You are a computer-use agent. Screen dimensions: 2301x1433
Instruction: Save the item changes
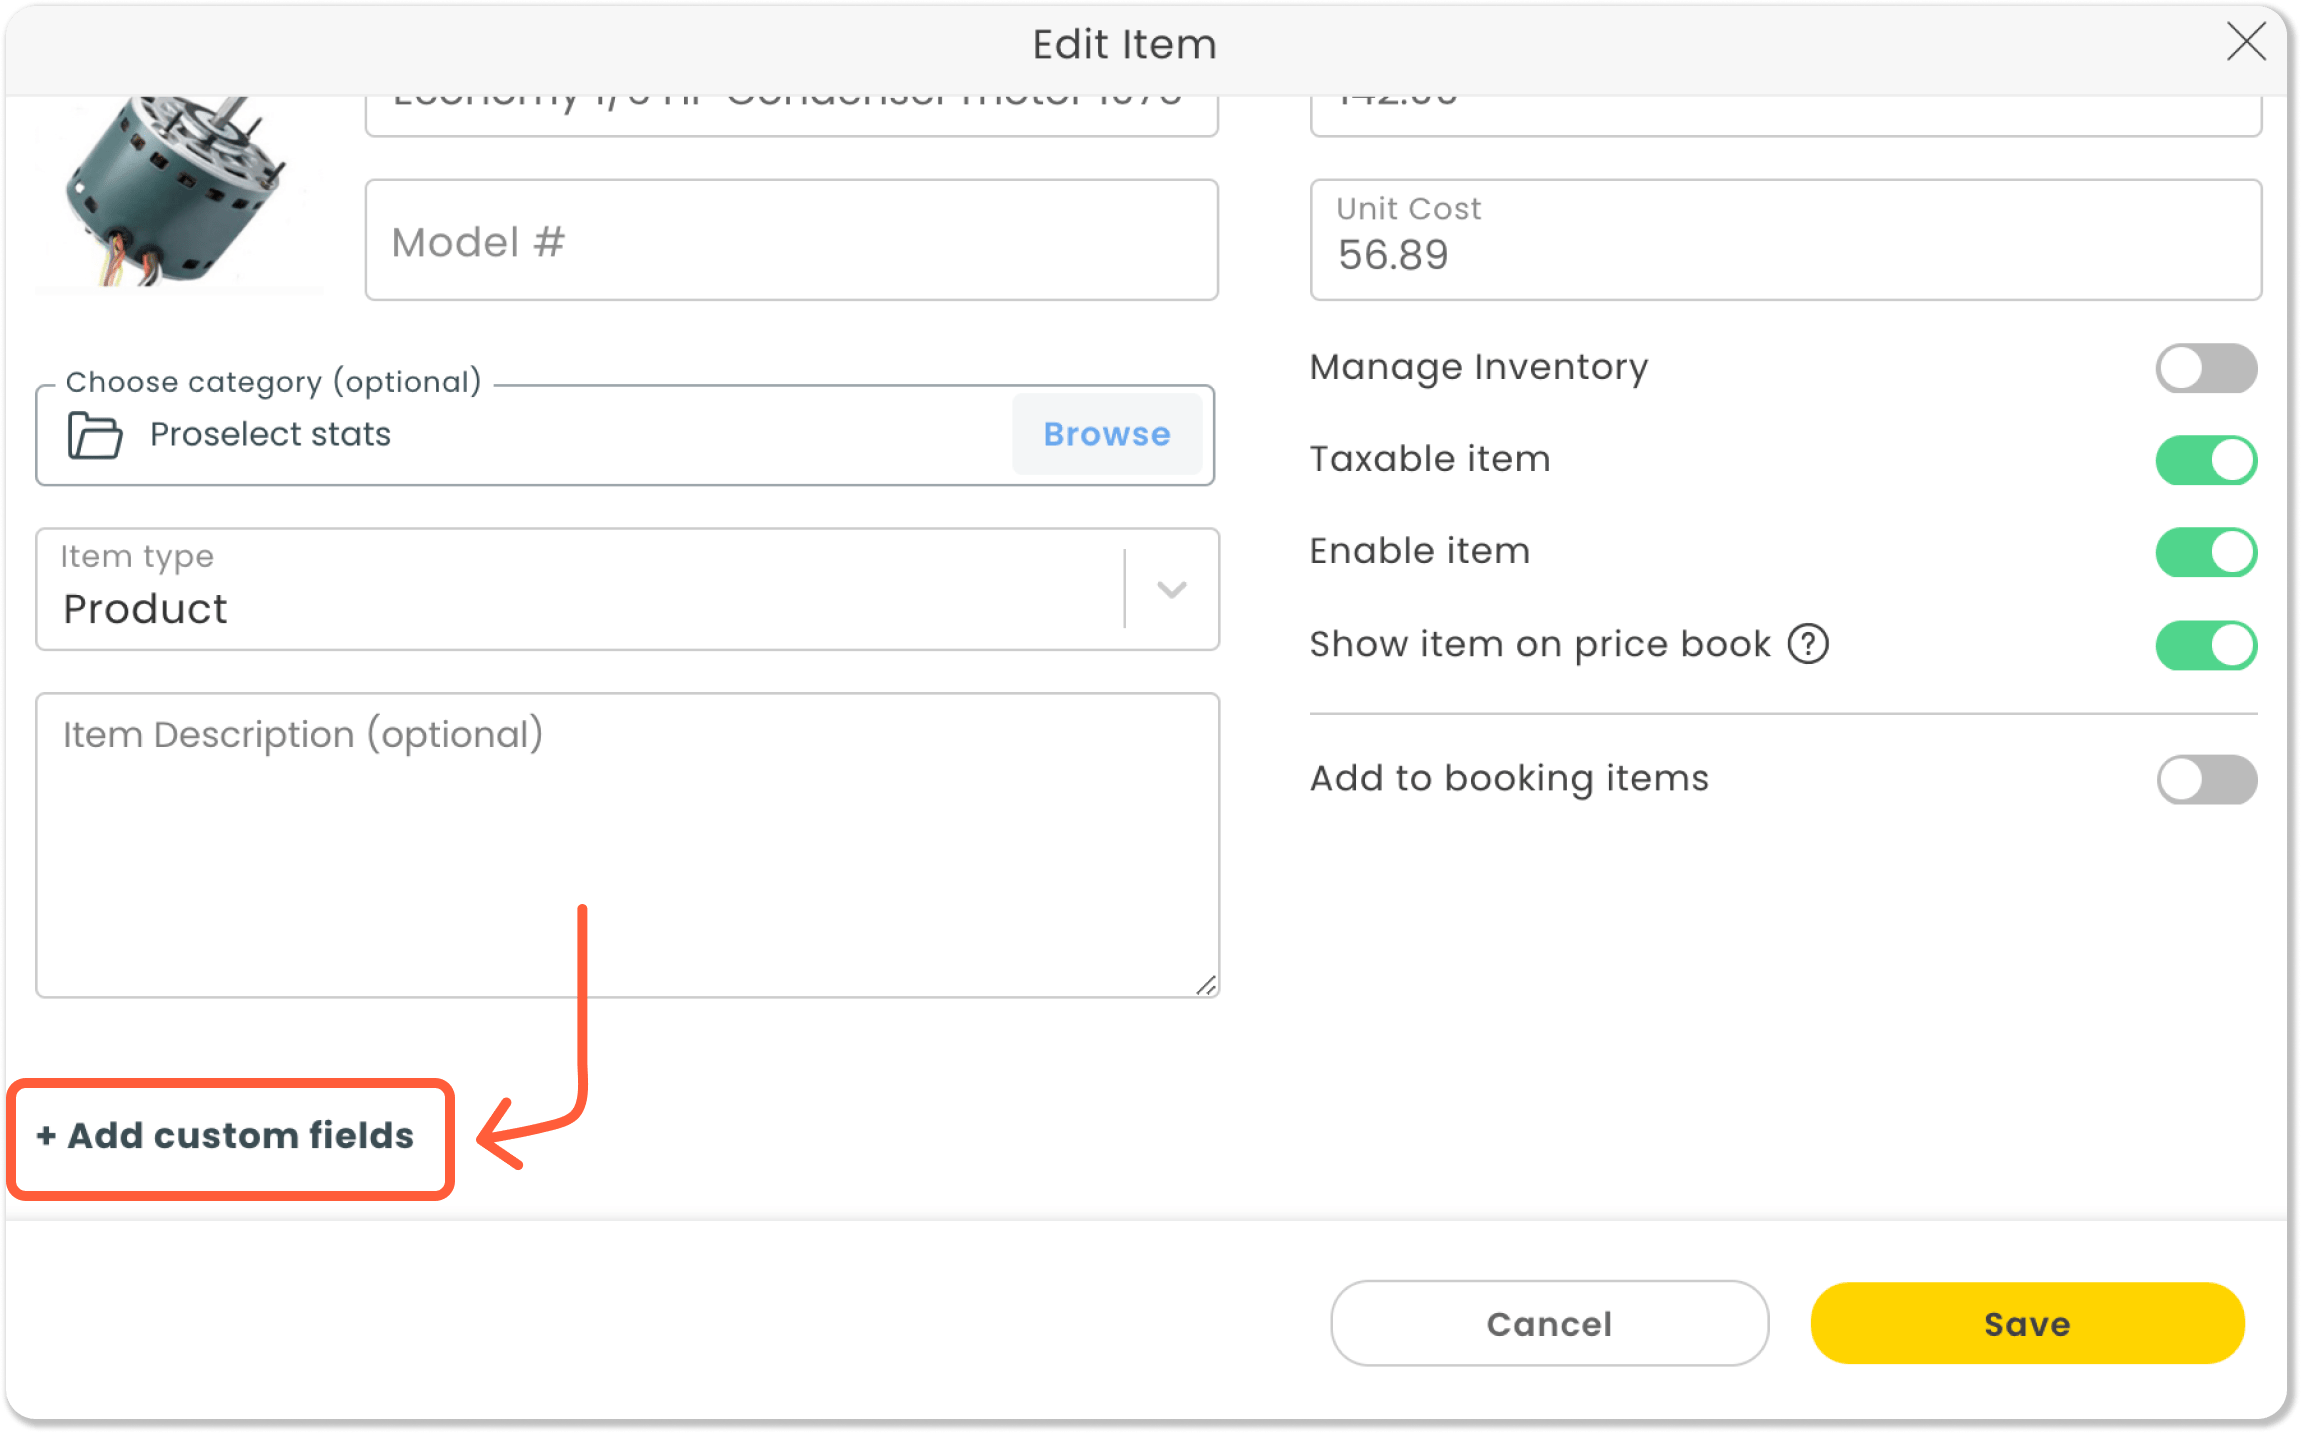2026,1323
